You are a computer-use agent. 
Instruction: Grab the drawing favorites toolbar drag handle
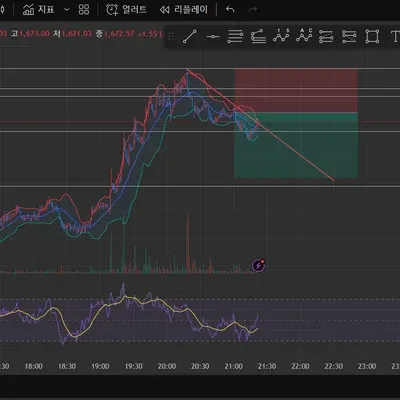click(171, 36)
